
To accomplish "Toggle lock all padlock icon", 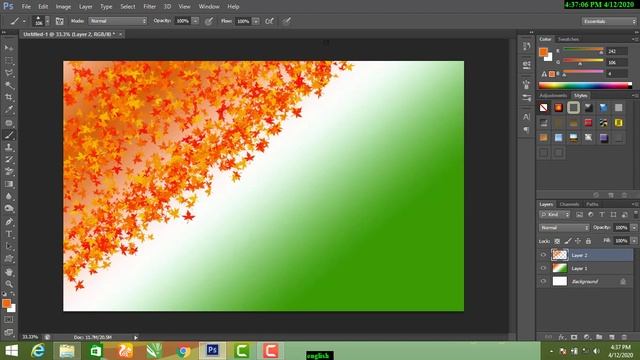I will [588, 241].
